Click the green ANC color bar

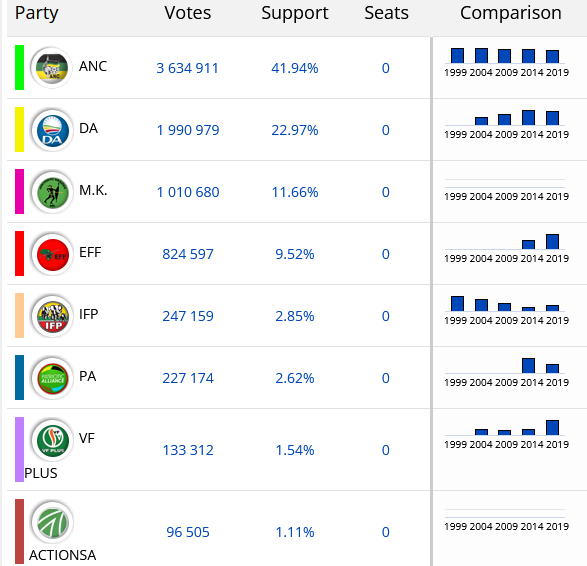19,68
